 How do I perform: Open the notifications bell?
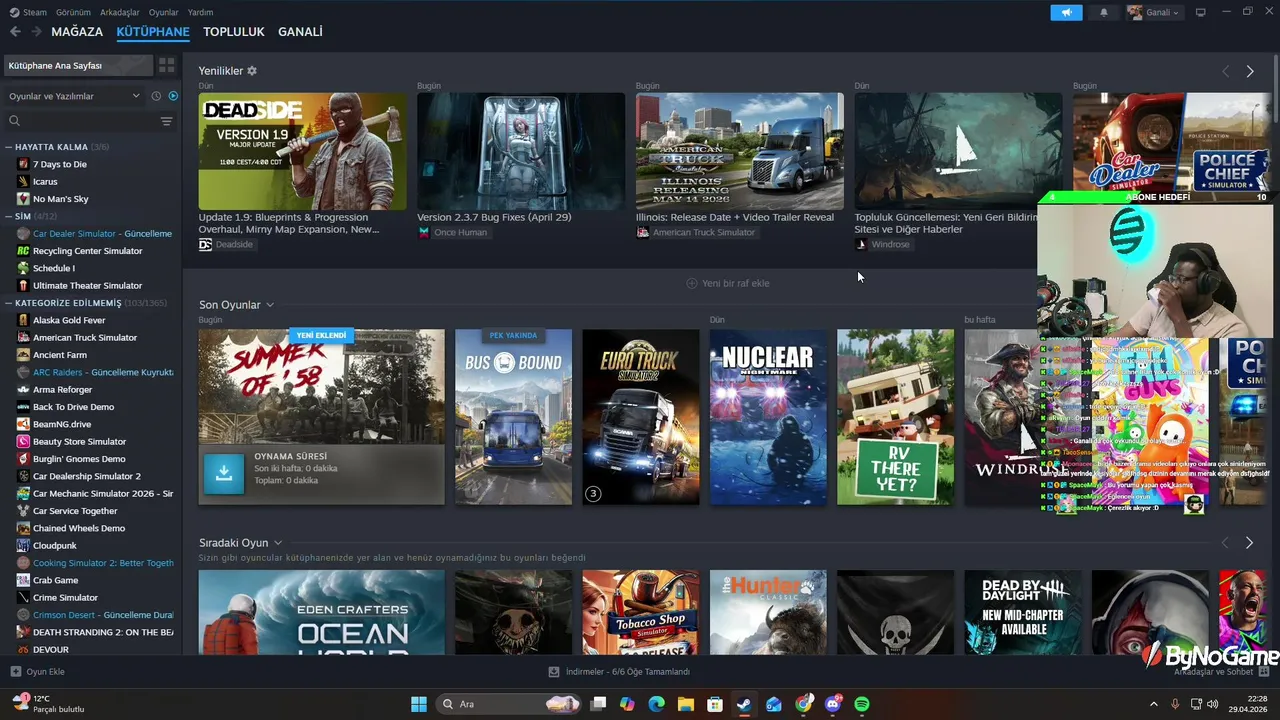coord(1104,12)
